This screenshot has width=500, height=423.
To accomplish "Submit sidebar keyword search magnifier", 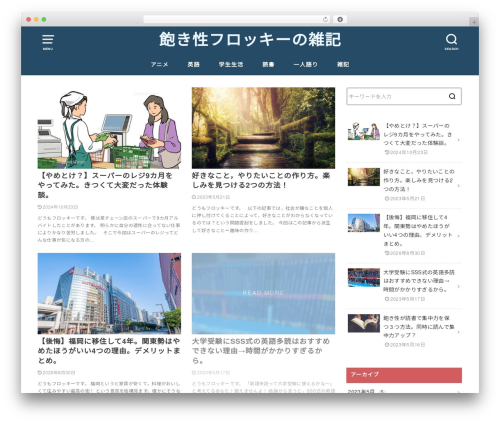I will [452, 96].
